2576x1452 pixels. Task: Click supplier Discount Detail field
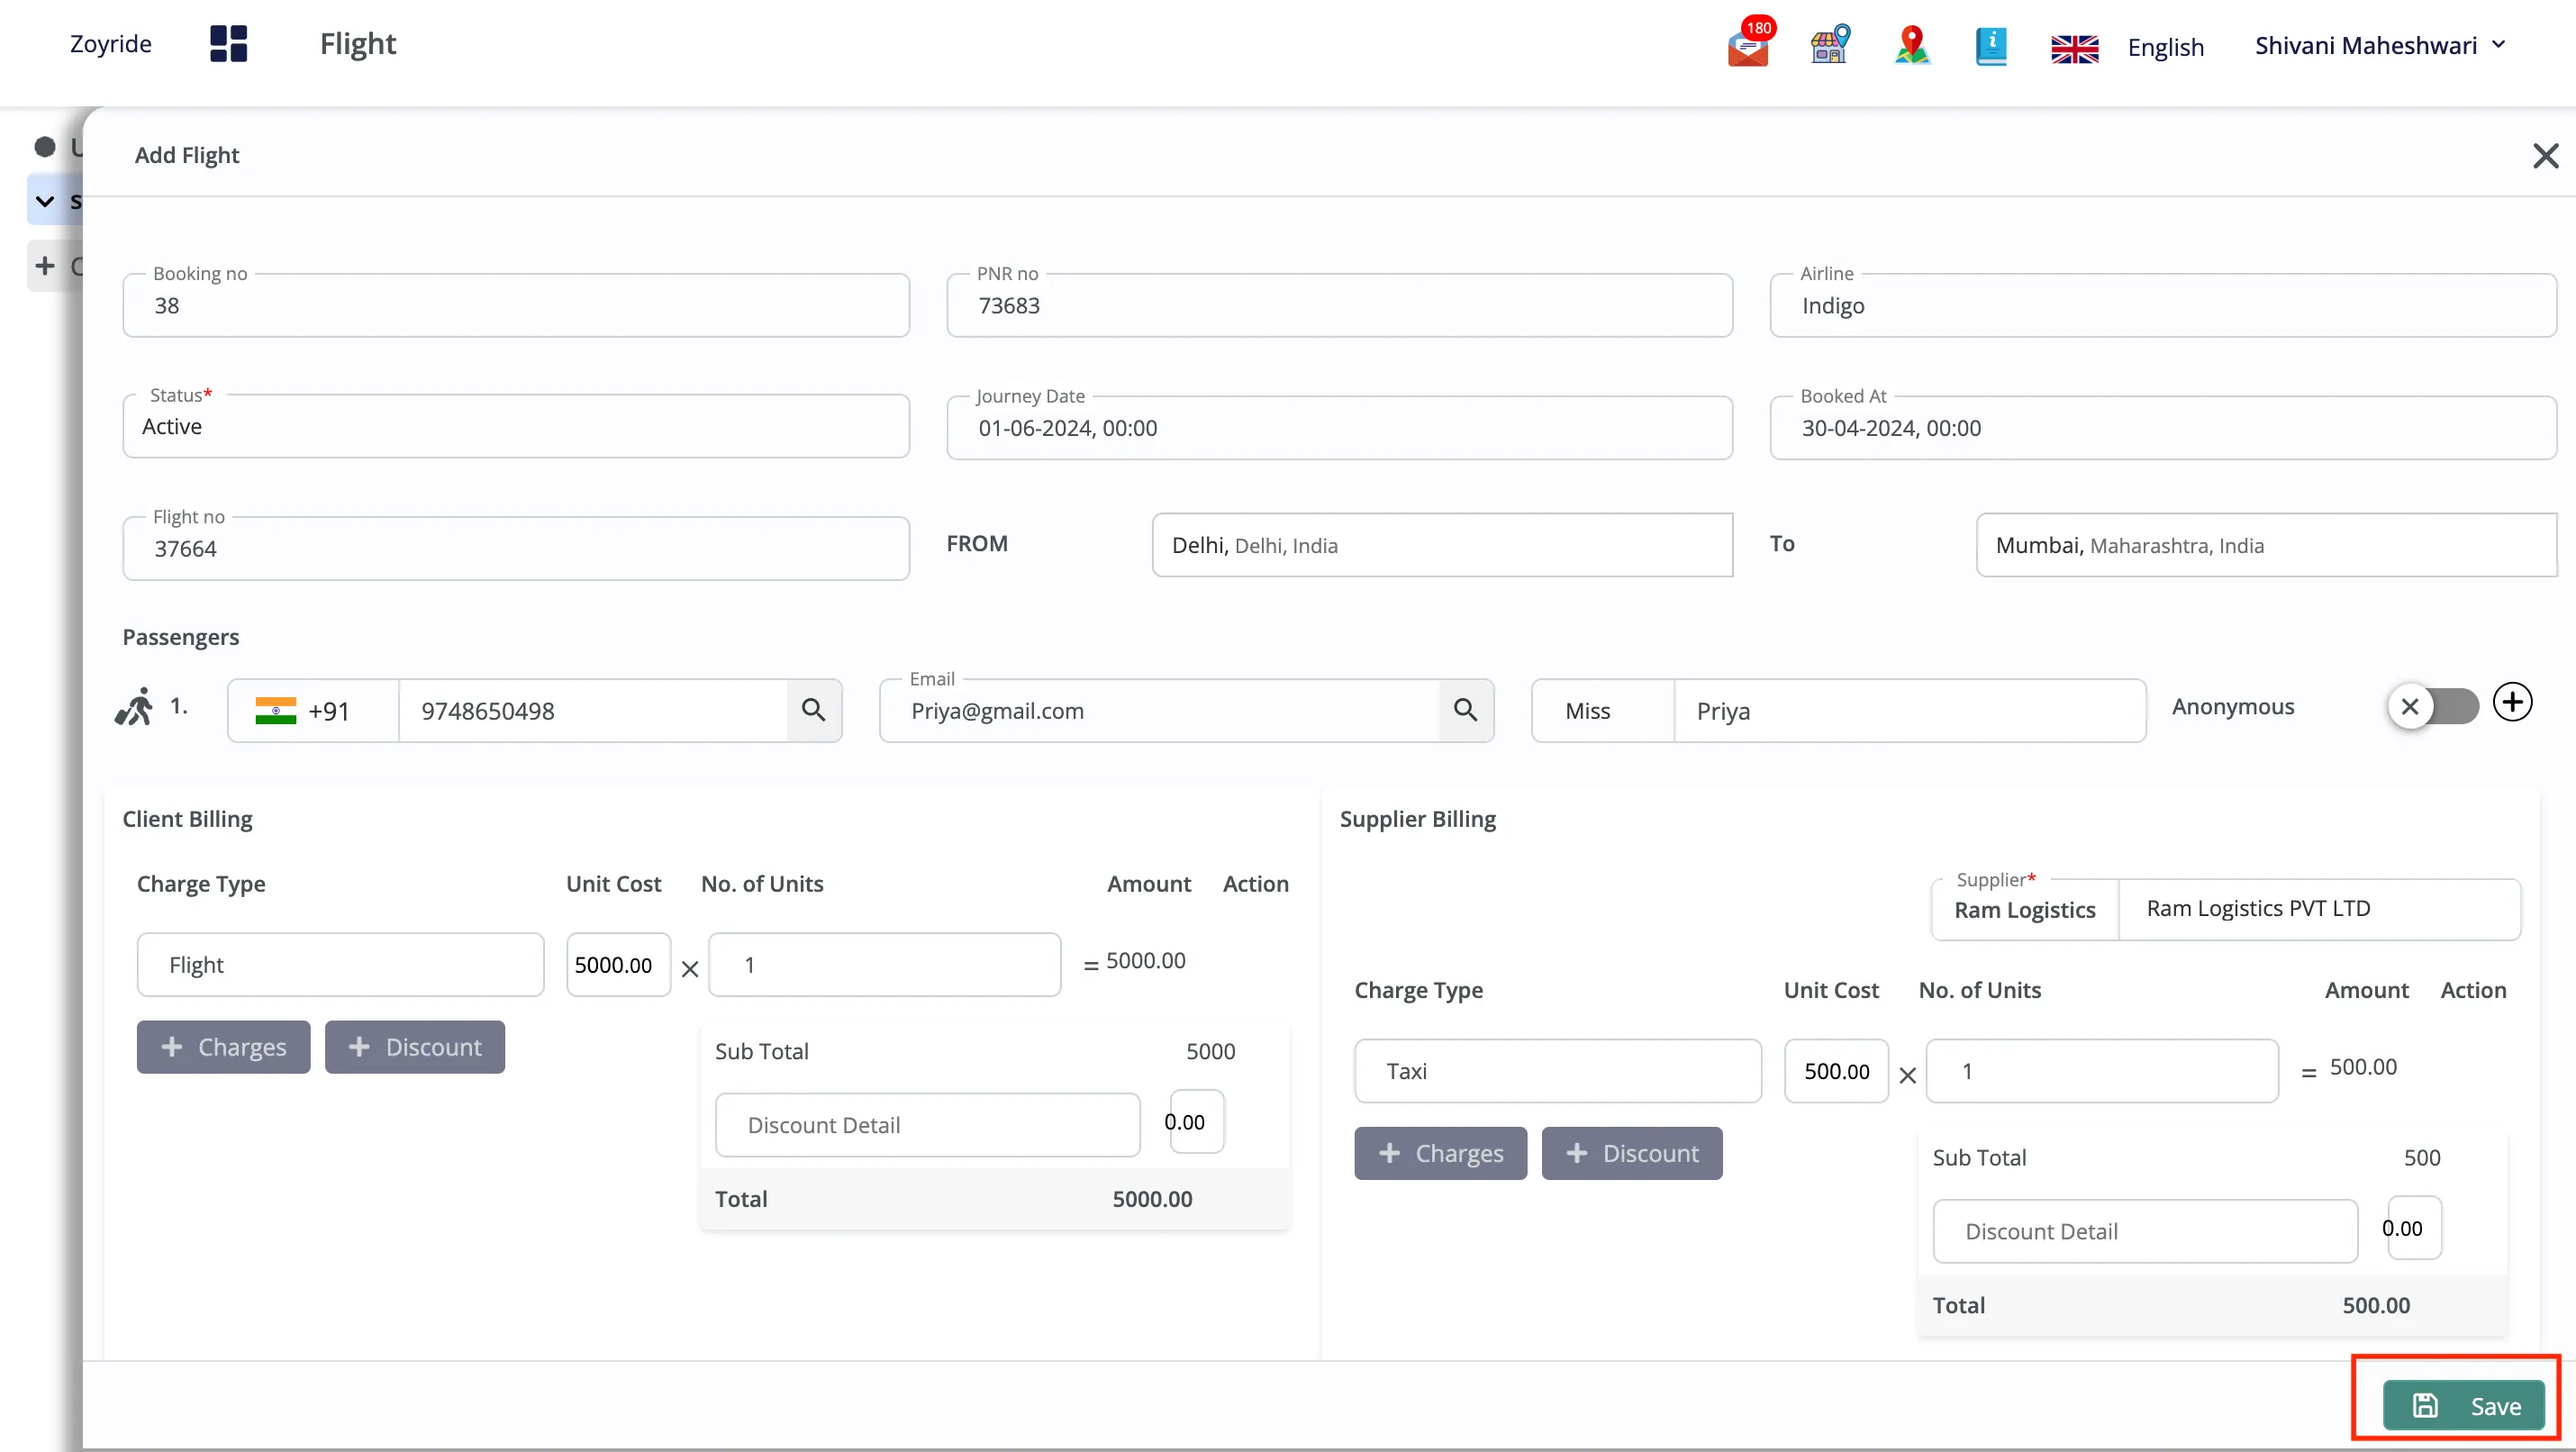pyautogui.click(x=2145, y=1230)
